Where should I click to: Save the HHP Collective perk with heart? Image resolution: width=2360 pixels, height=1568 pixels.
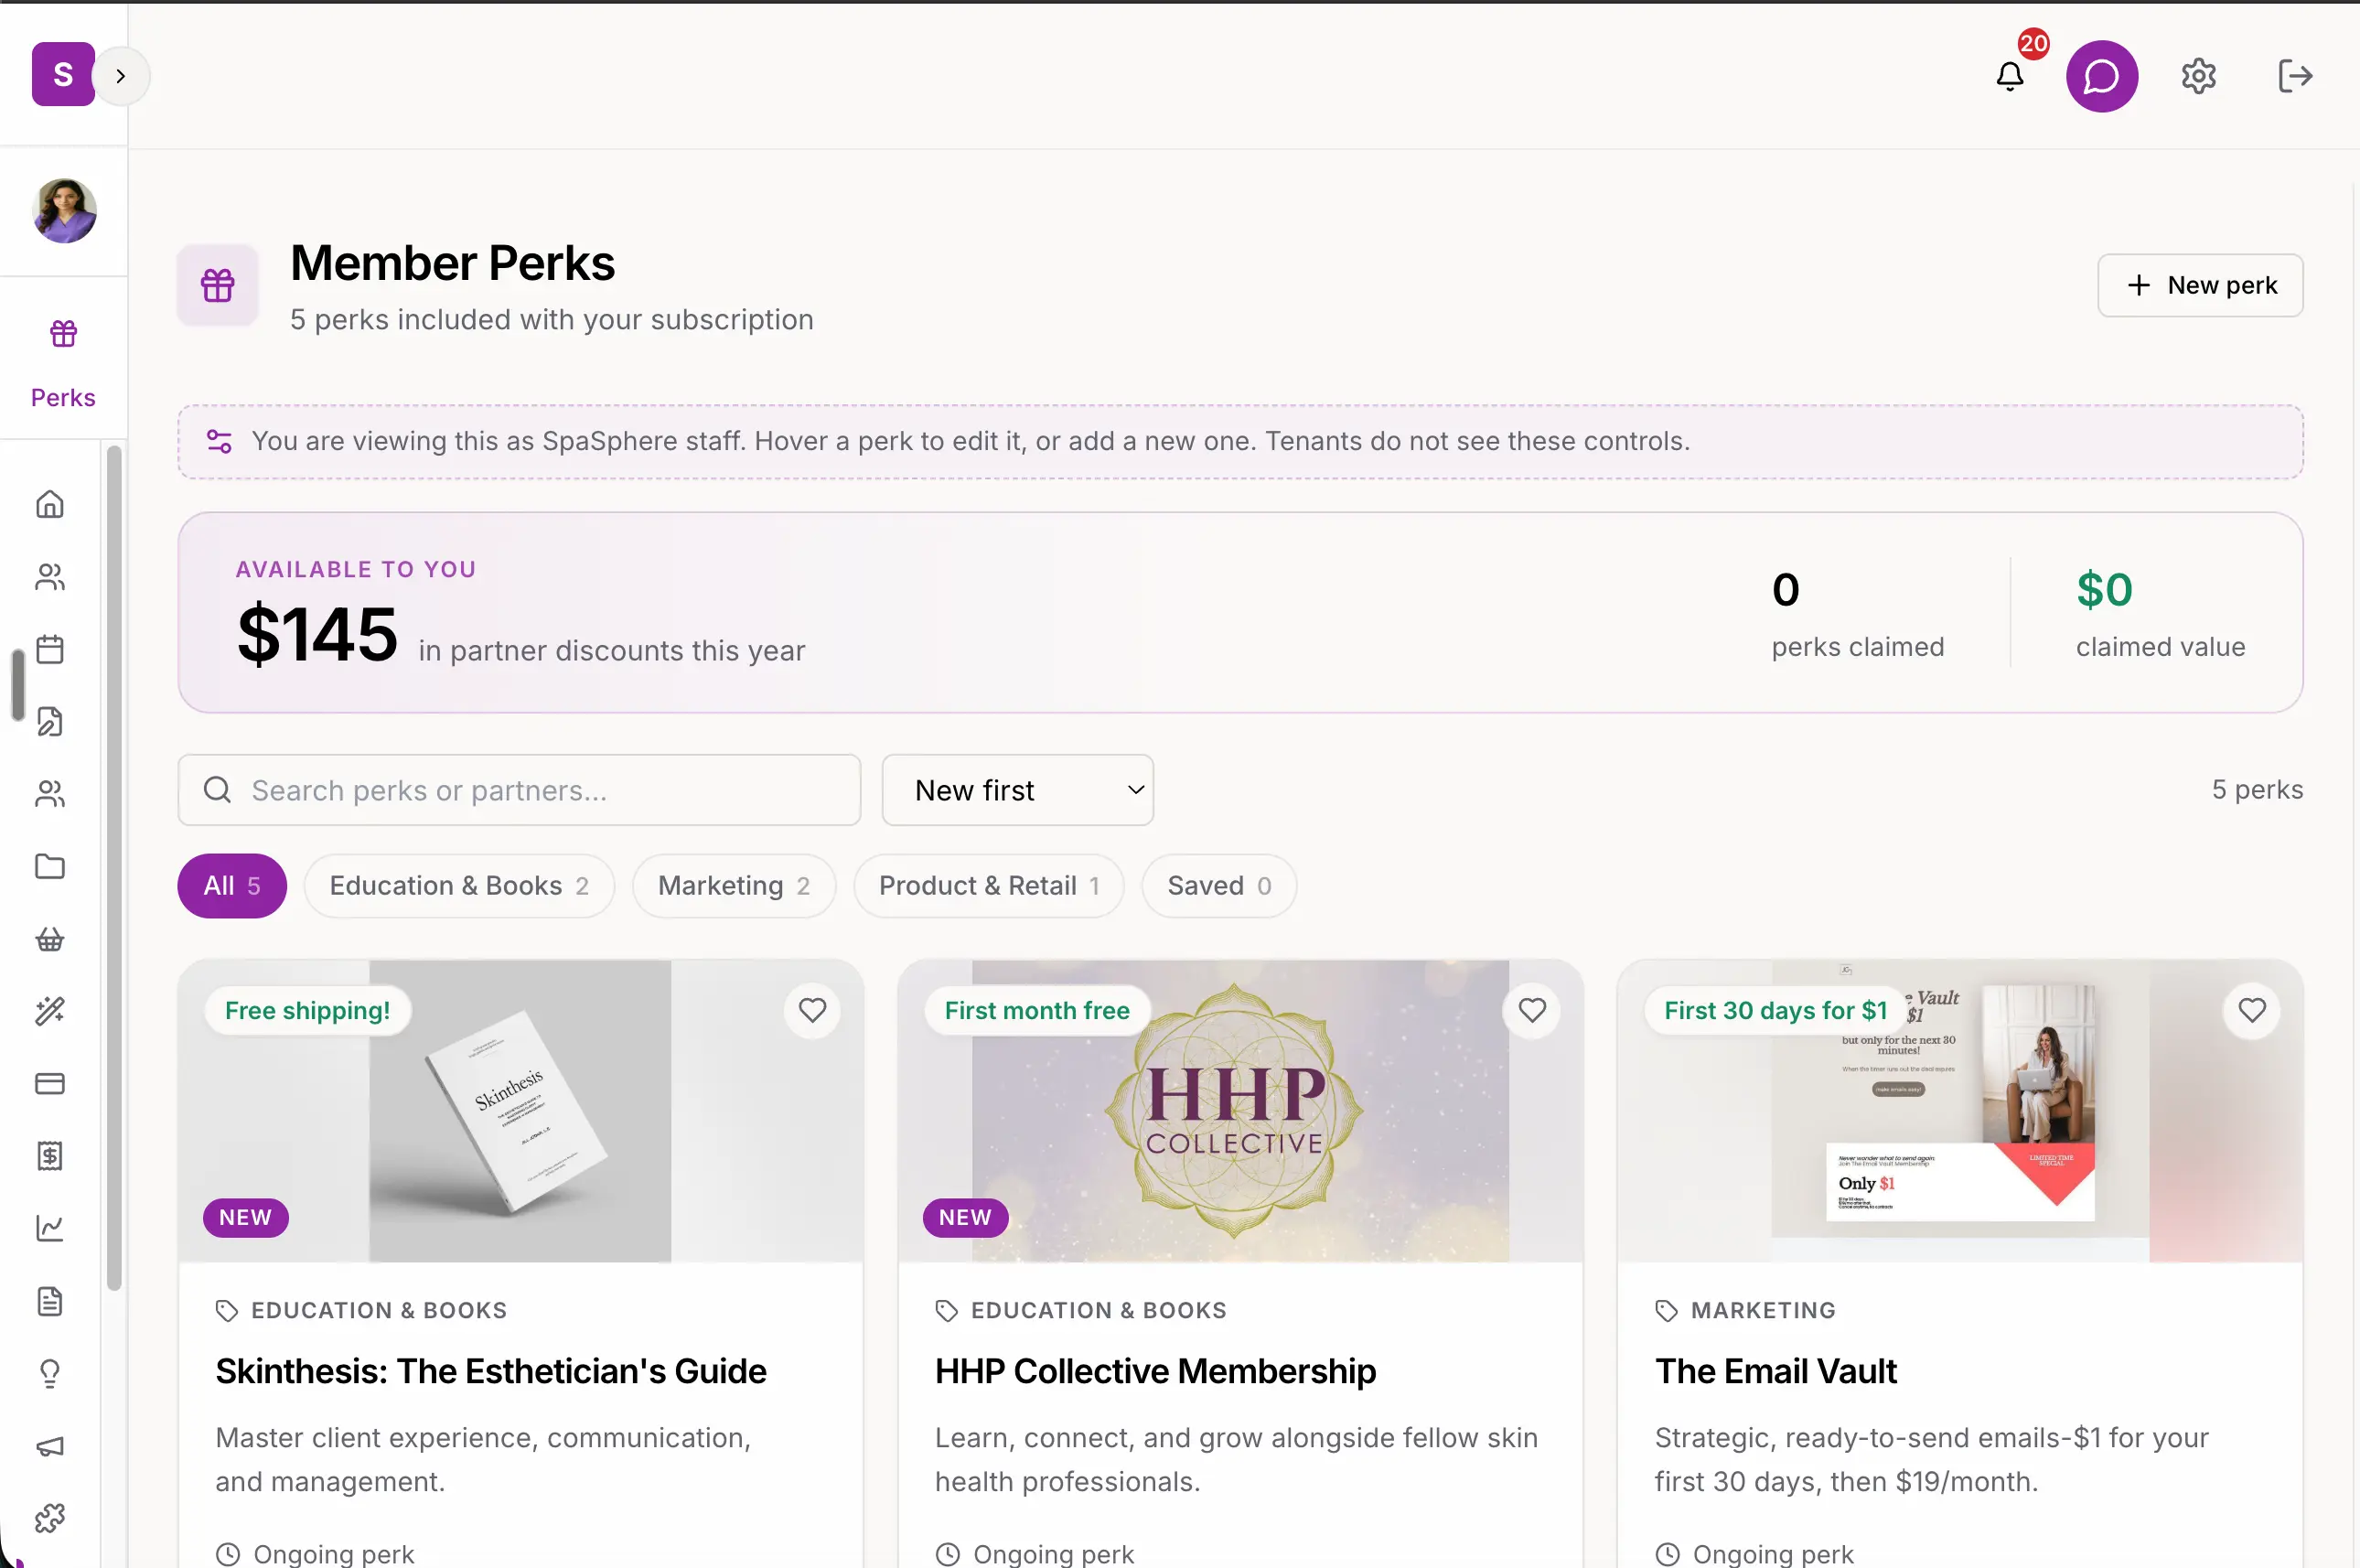(x=1532, y=1010)
